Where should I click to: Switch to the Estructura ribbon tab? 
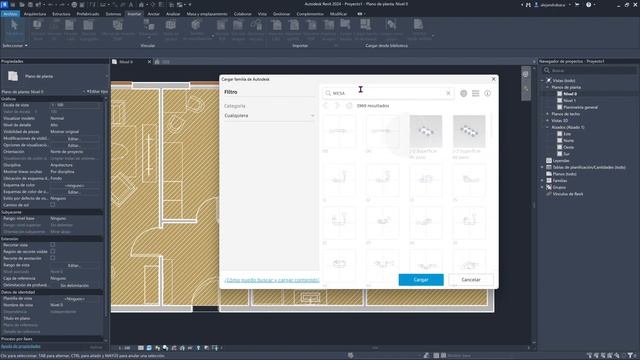tap(61, 14)
